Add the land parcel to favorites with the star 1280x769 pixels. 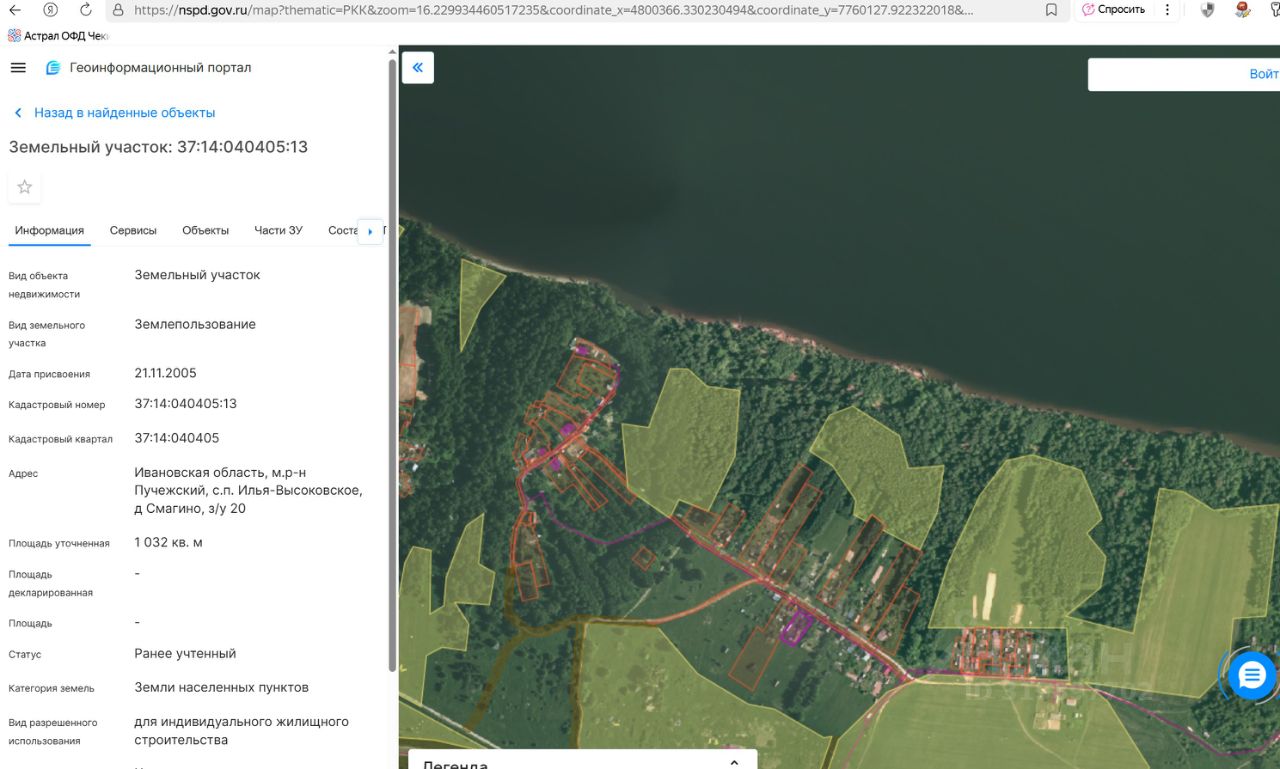click(x=25, y=187)
